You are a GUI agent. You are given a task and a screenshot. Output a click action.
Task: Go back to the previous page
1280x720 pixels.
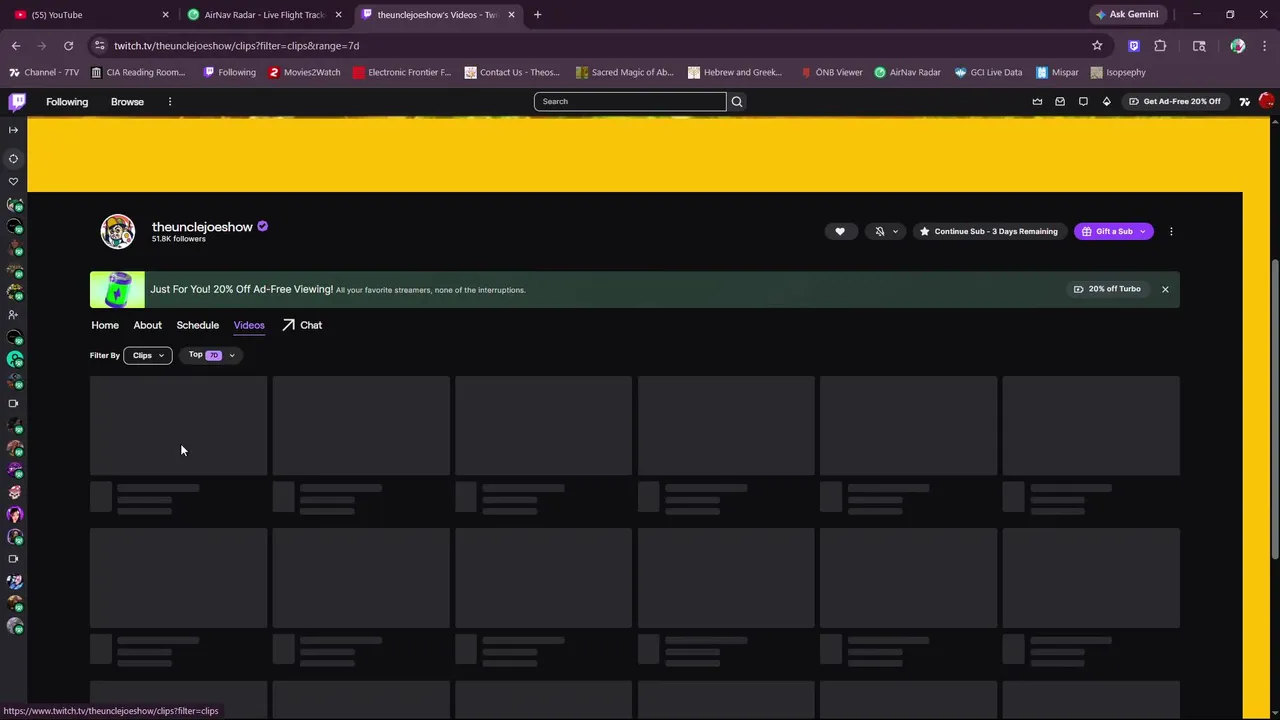click(16, 45)
